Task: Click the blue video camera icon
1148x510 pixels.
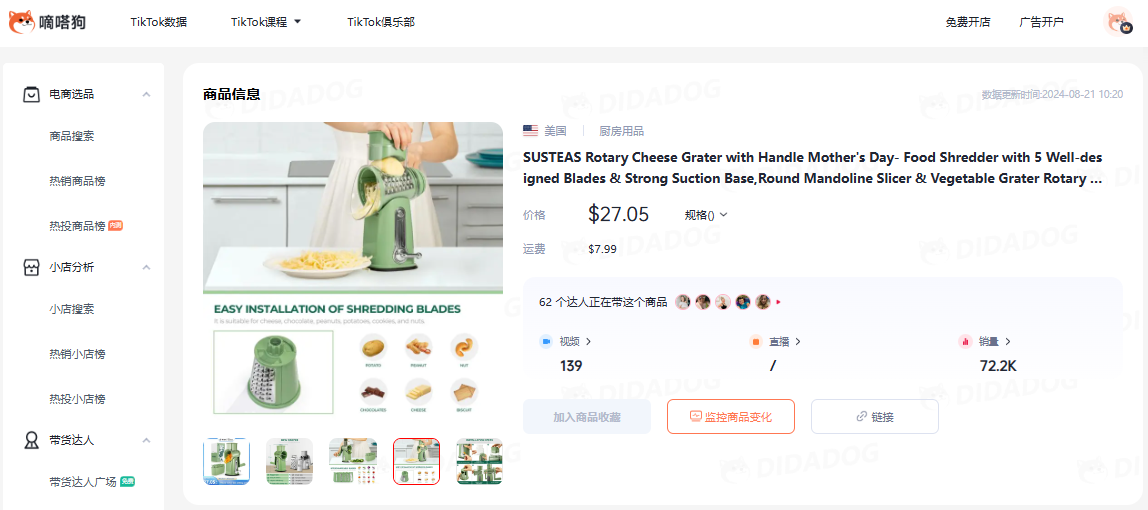Action: (545, 341)
